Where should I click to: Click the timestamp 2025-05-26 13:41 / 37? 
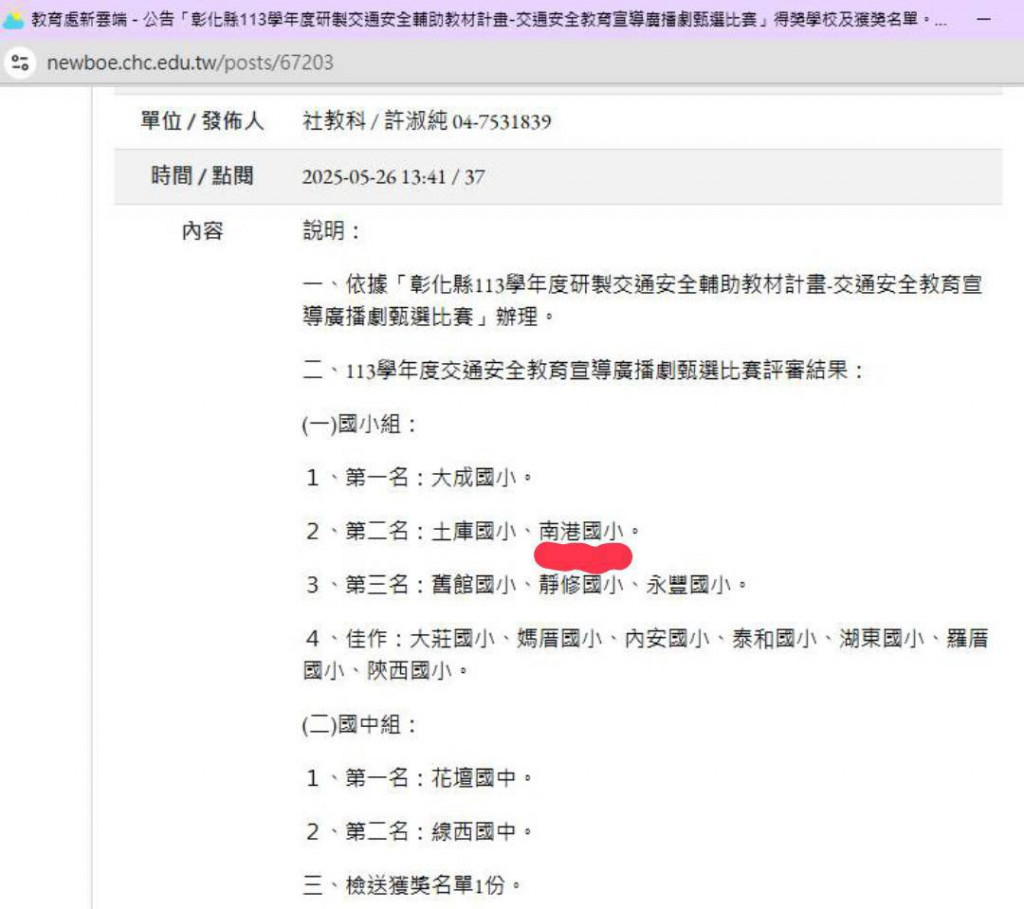tap(393, 177)
